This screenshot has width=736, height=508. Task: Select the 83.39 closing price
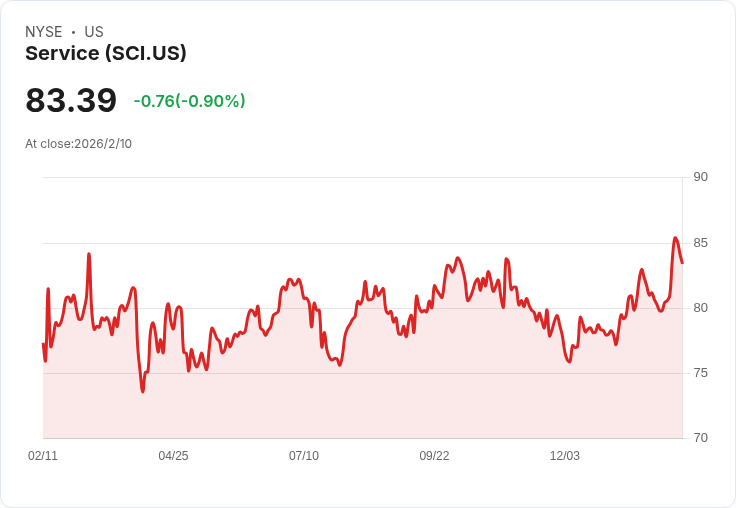71,101
